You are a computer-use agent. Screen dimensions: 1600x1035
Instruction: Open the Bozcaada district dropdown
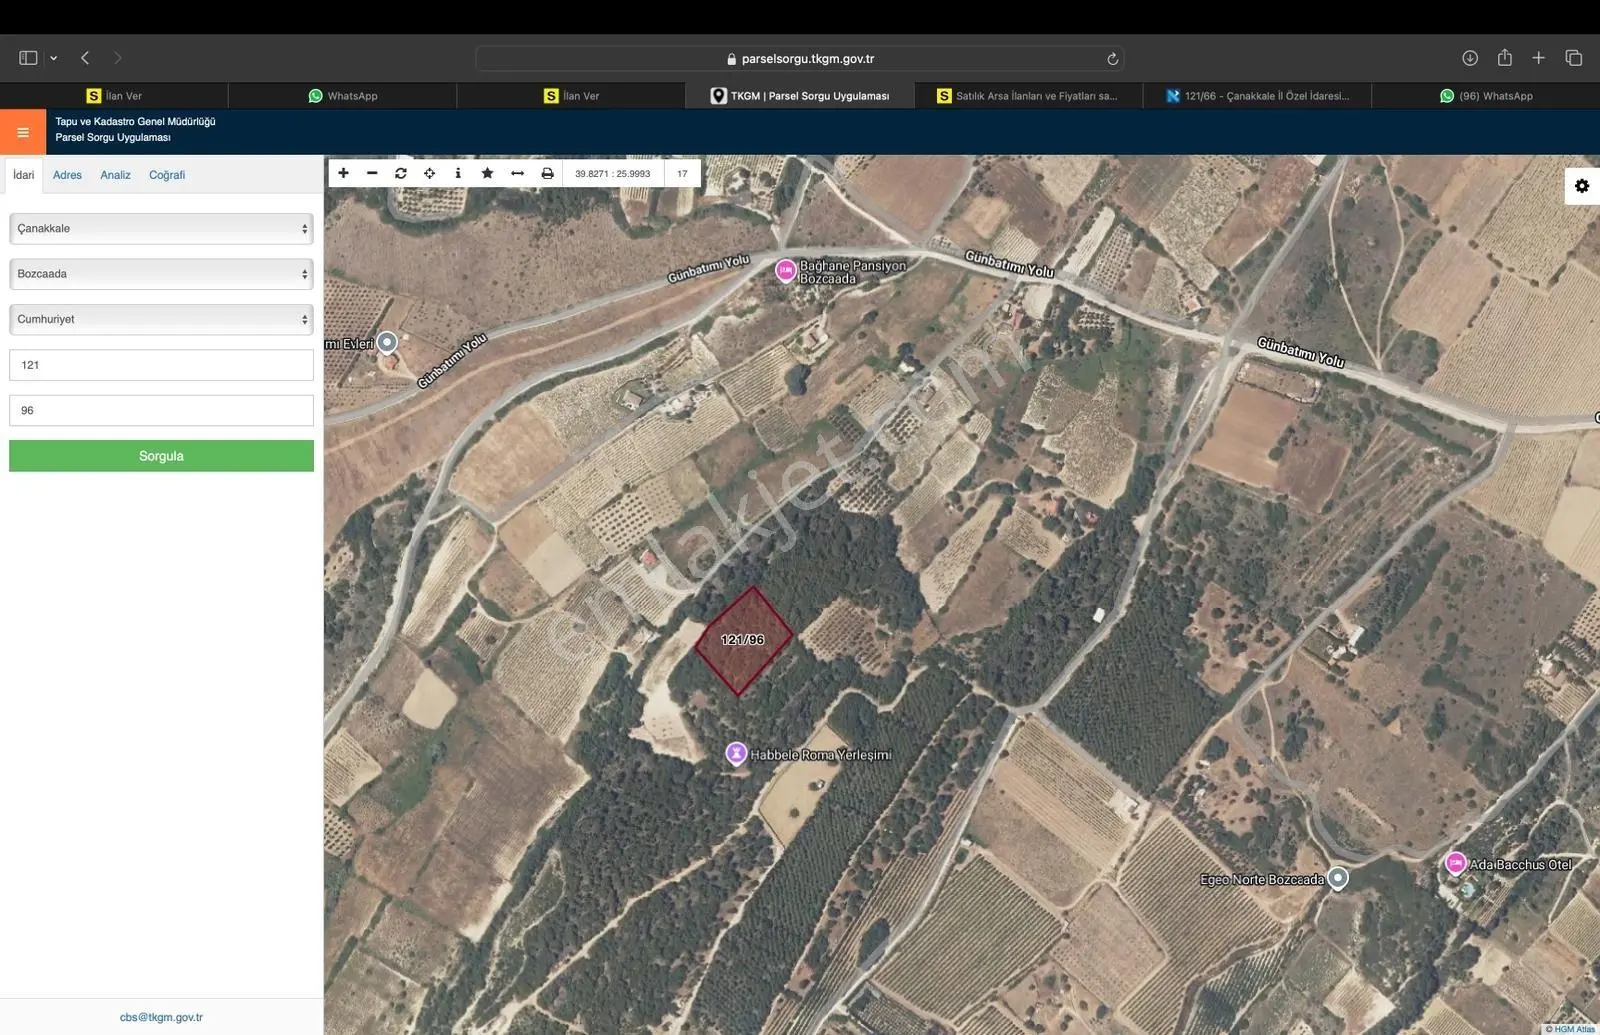click(x=161, y=274)
